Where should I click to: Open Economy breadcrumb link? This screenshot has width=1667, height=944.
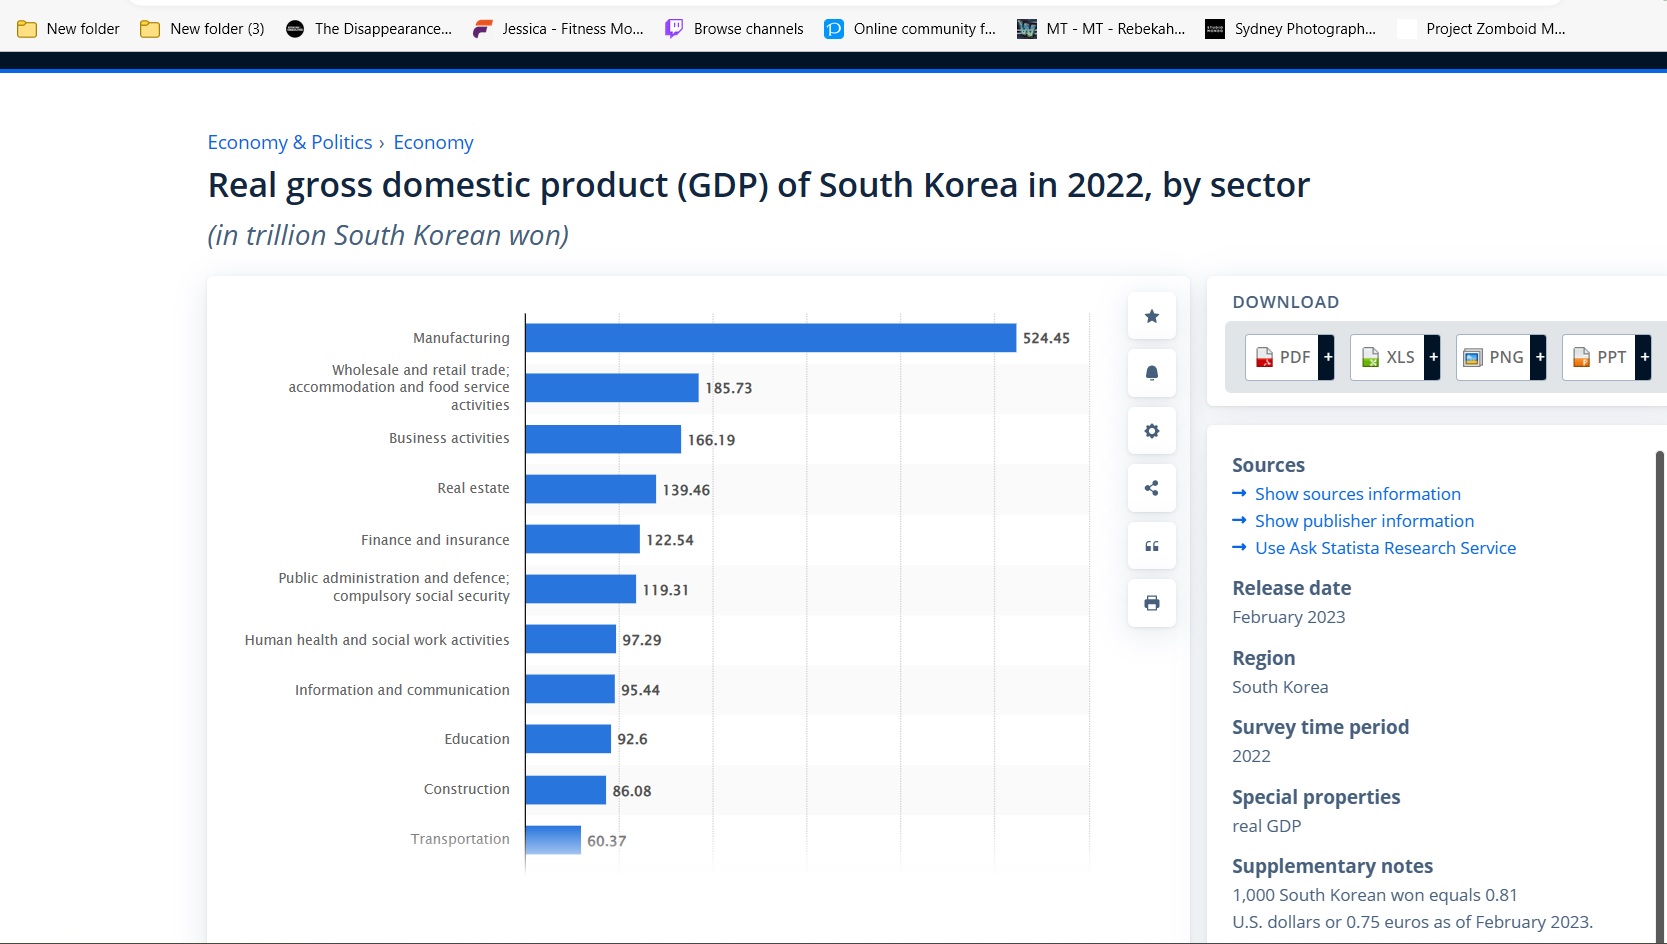433,142
